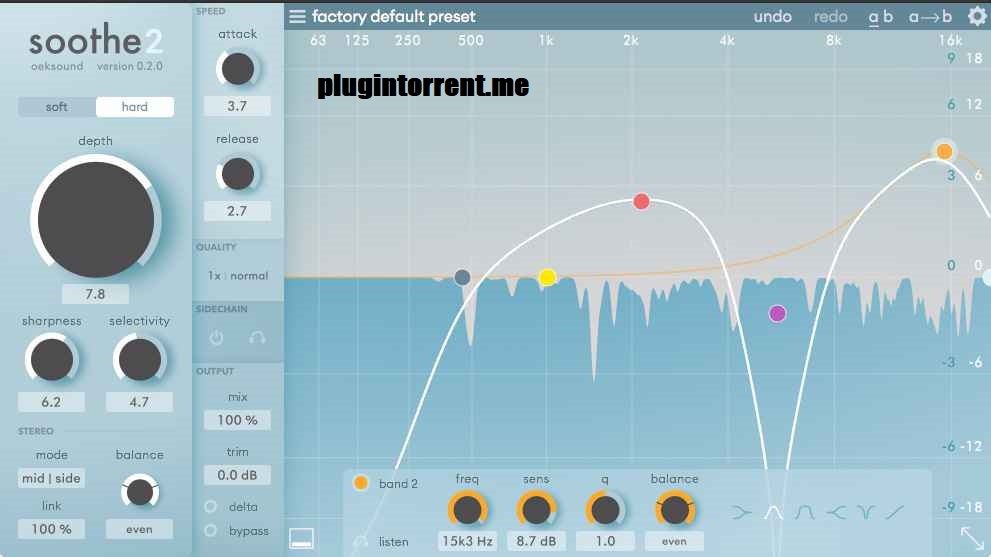This screenshot has width=991, height=557.
Task: Switch to hard mode
Action: [x=135, y=107]
